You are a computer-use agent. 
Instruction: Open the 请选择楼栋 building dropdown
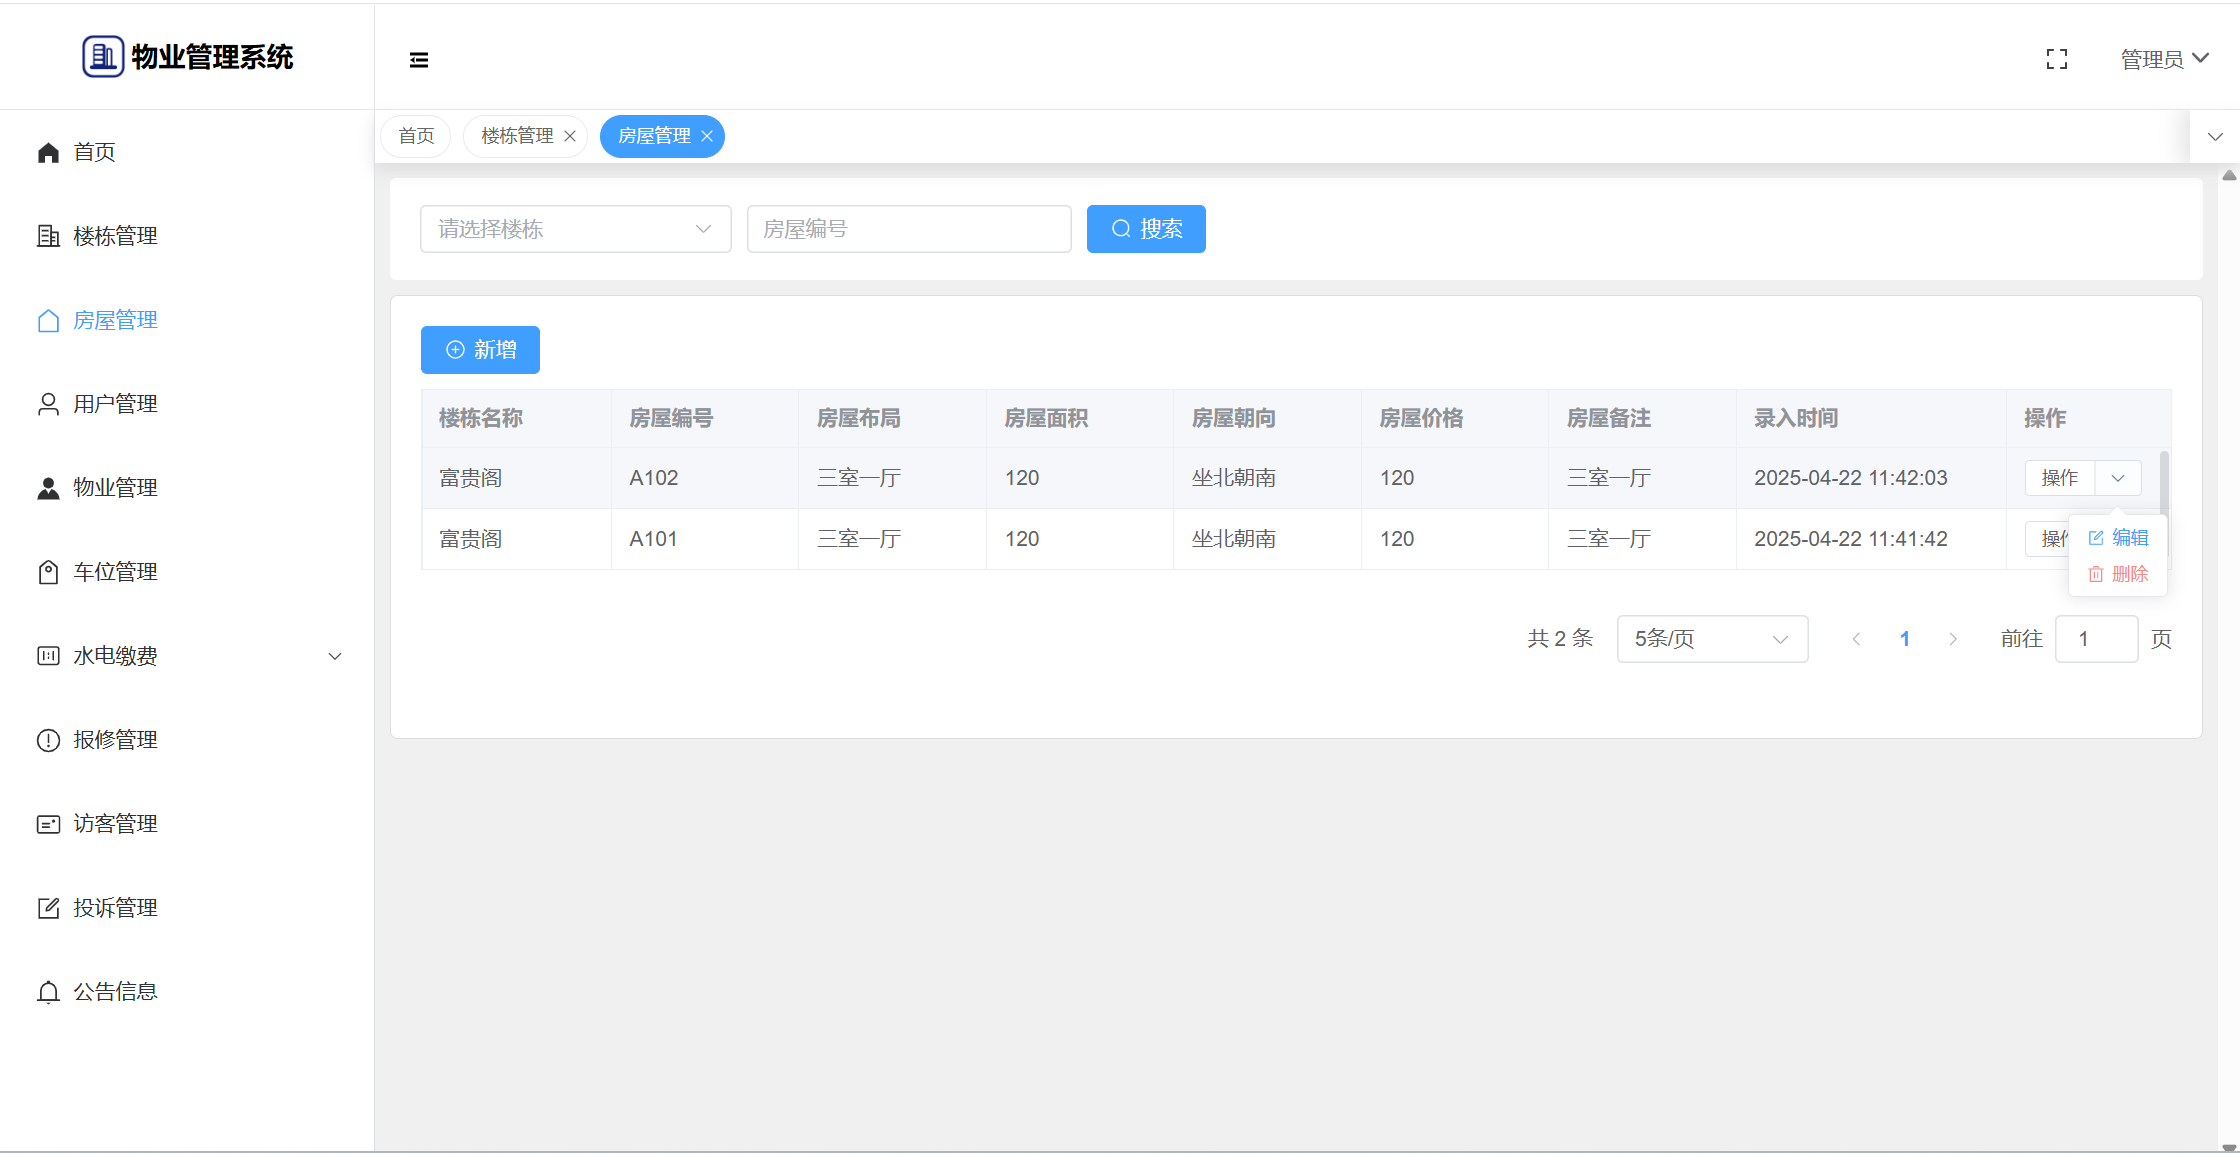click(575, 229)
